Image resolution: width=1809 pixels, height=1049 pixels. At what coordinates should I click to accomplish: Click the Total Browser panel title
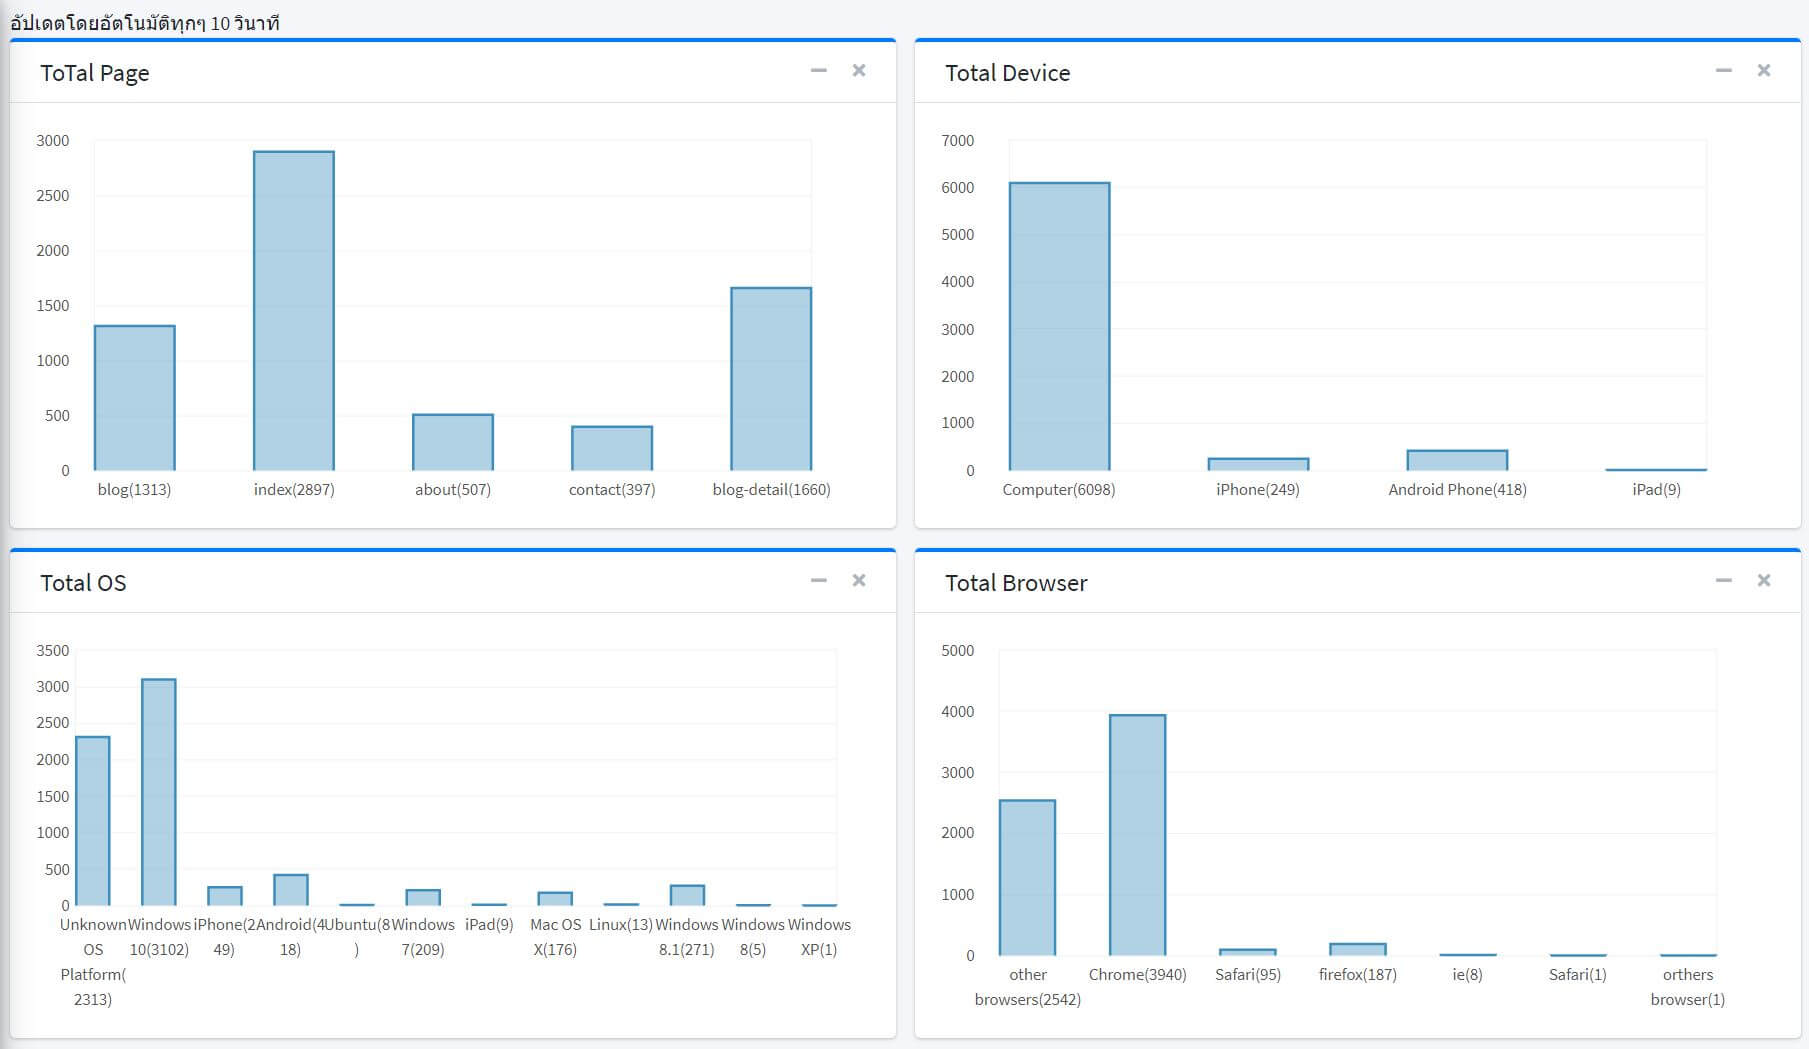pos(1017,582)
